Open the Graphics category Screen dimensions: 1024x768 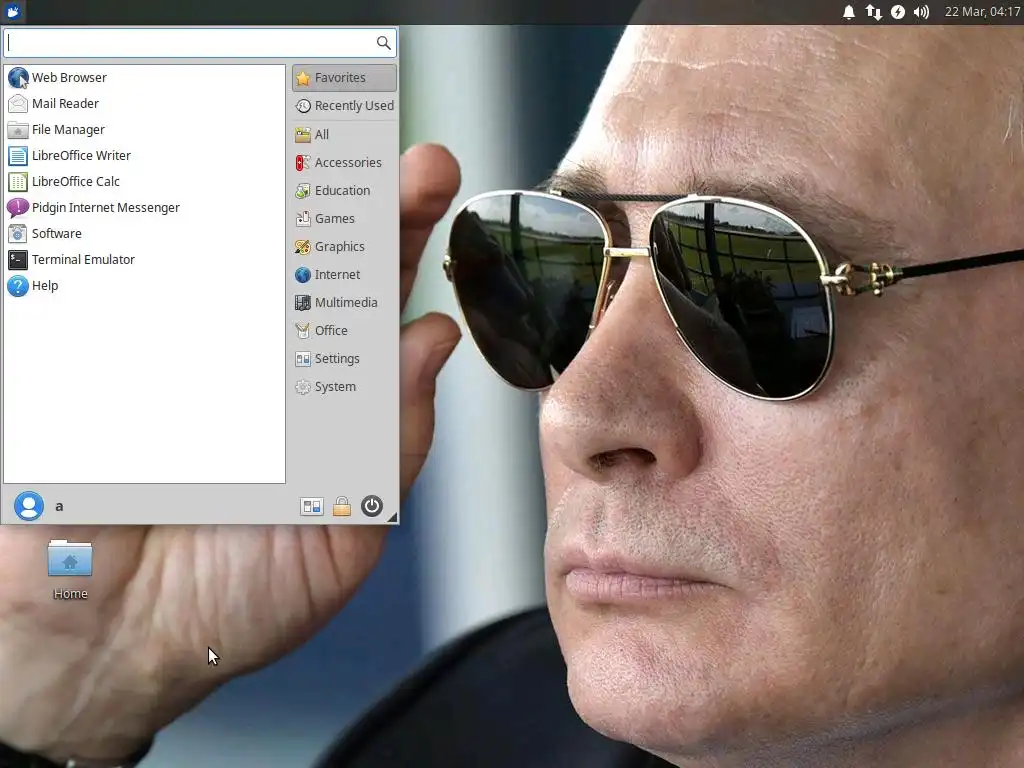pos(344,247)
